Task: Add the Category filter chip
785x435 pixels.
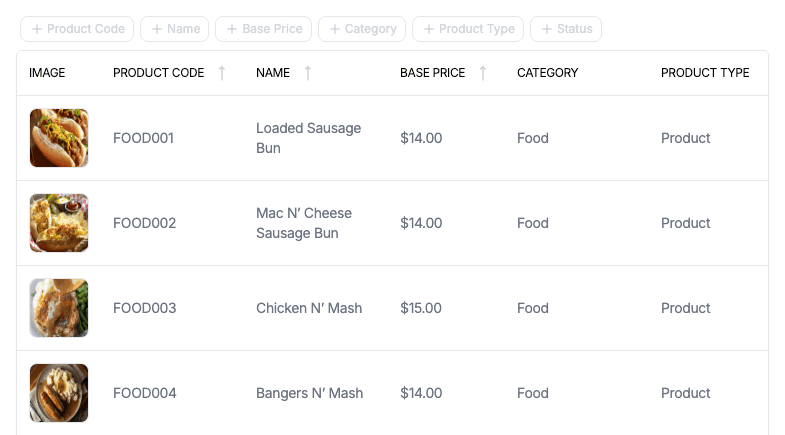Action: click(362, 29)
